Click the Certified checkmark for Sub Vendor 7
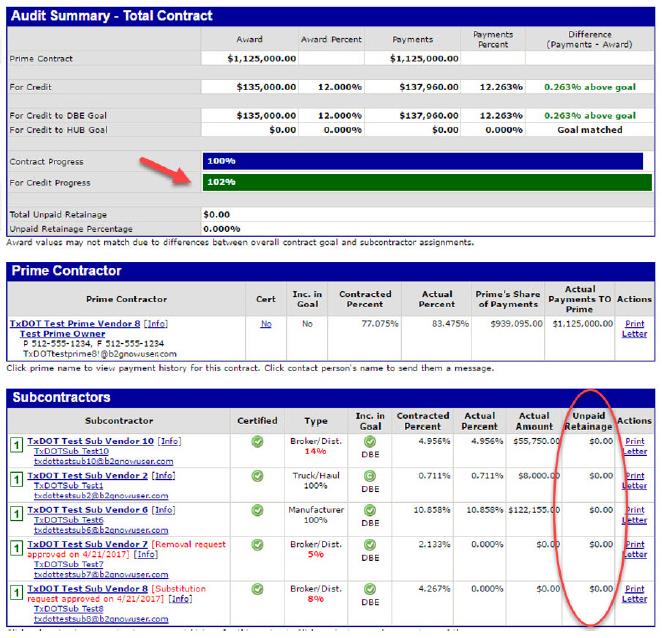662x638 pixels. (x=258, y=545)
